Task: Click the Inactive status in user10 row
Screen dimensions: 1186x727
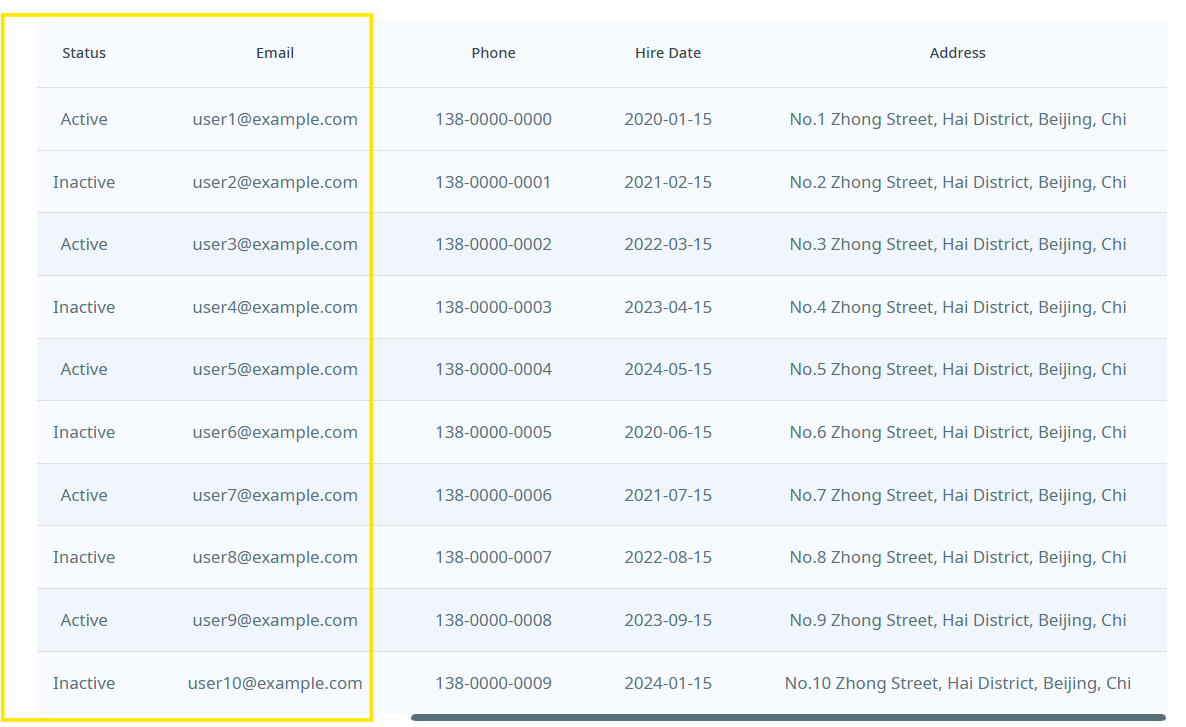Action: coord(84,683)
